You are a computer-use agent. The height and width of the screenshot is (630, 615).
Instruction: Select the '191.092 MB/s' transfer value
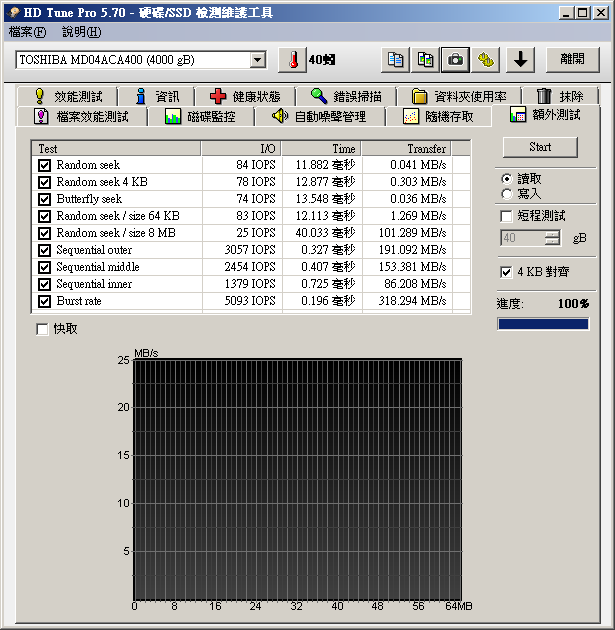click(413, 250)
